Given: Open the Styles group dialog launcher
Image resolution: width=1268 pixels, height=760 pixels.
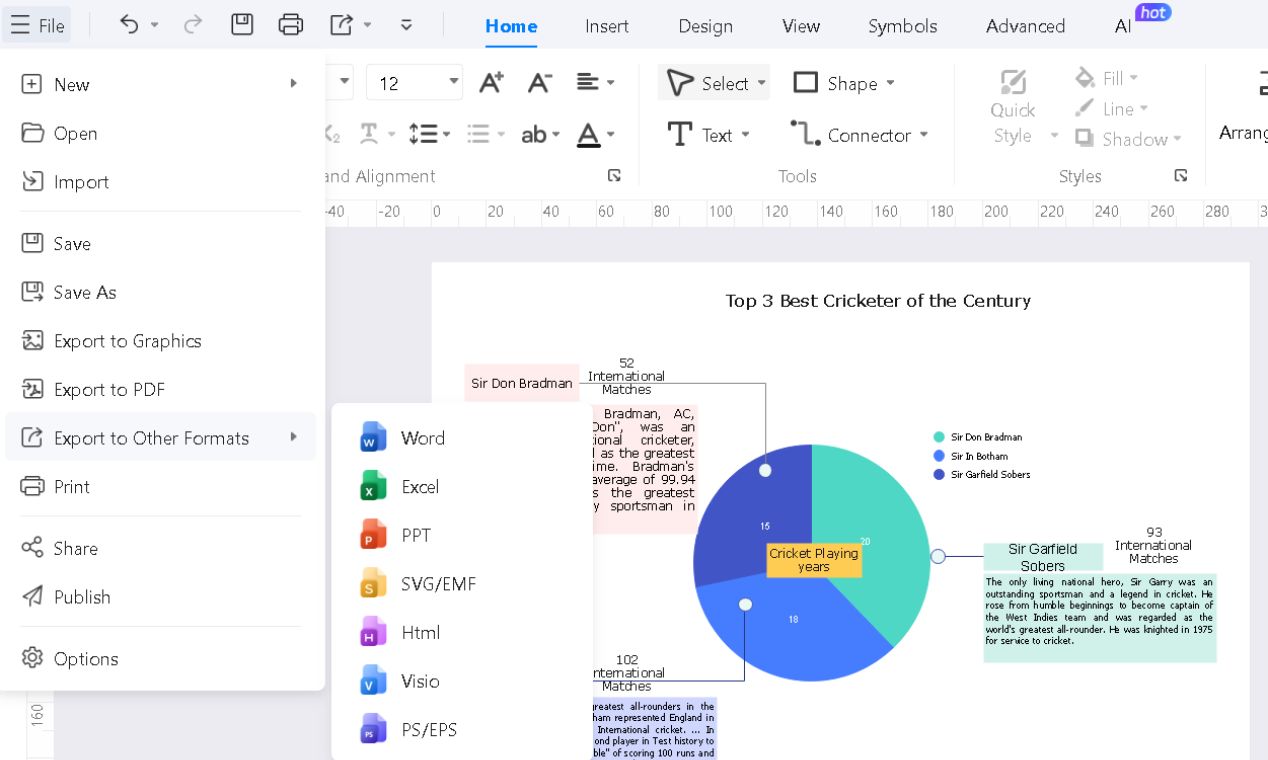Looking at the screenshot, I should coord(1181,176).
